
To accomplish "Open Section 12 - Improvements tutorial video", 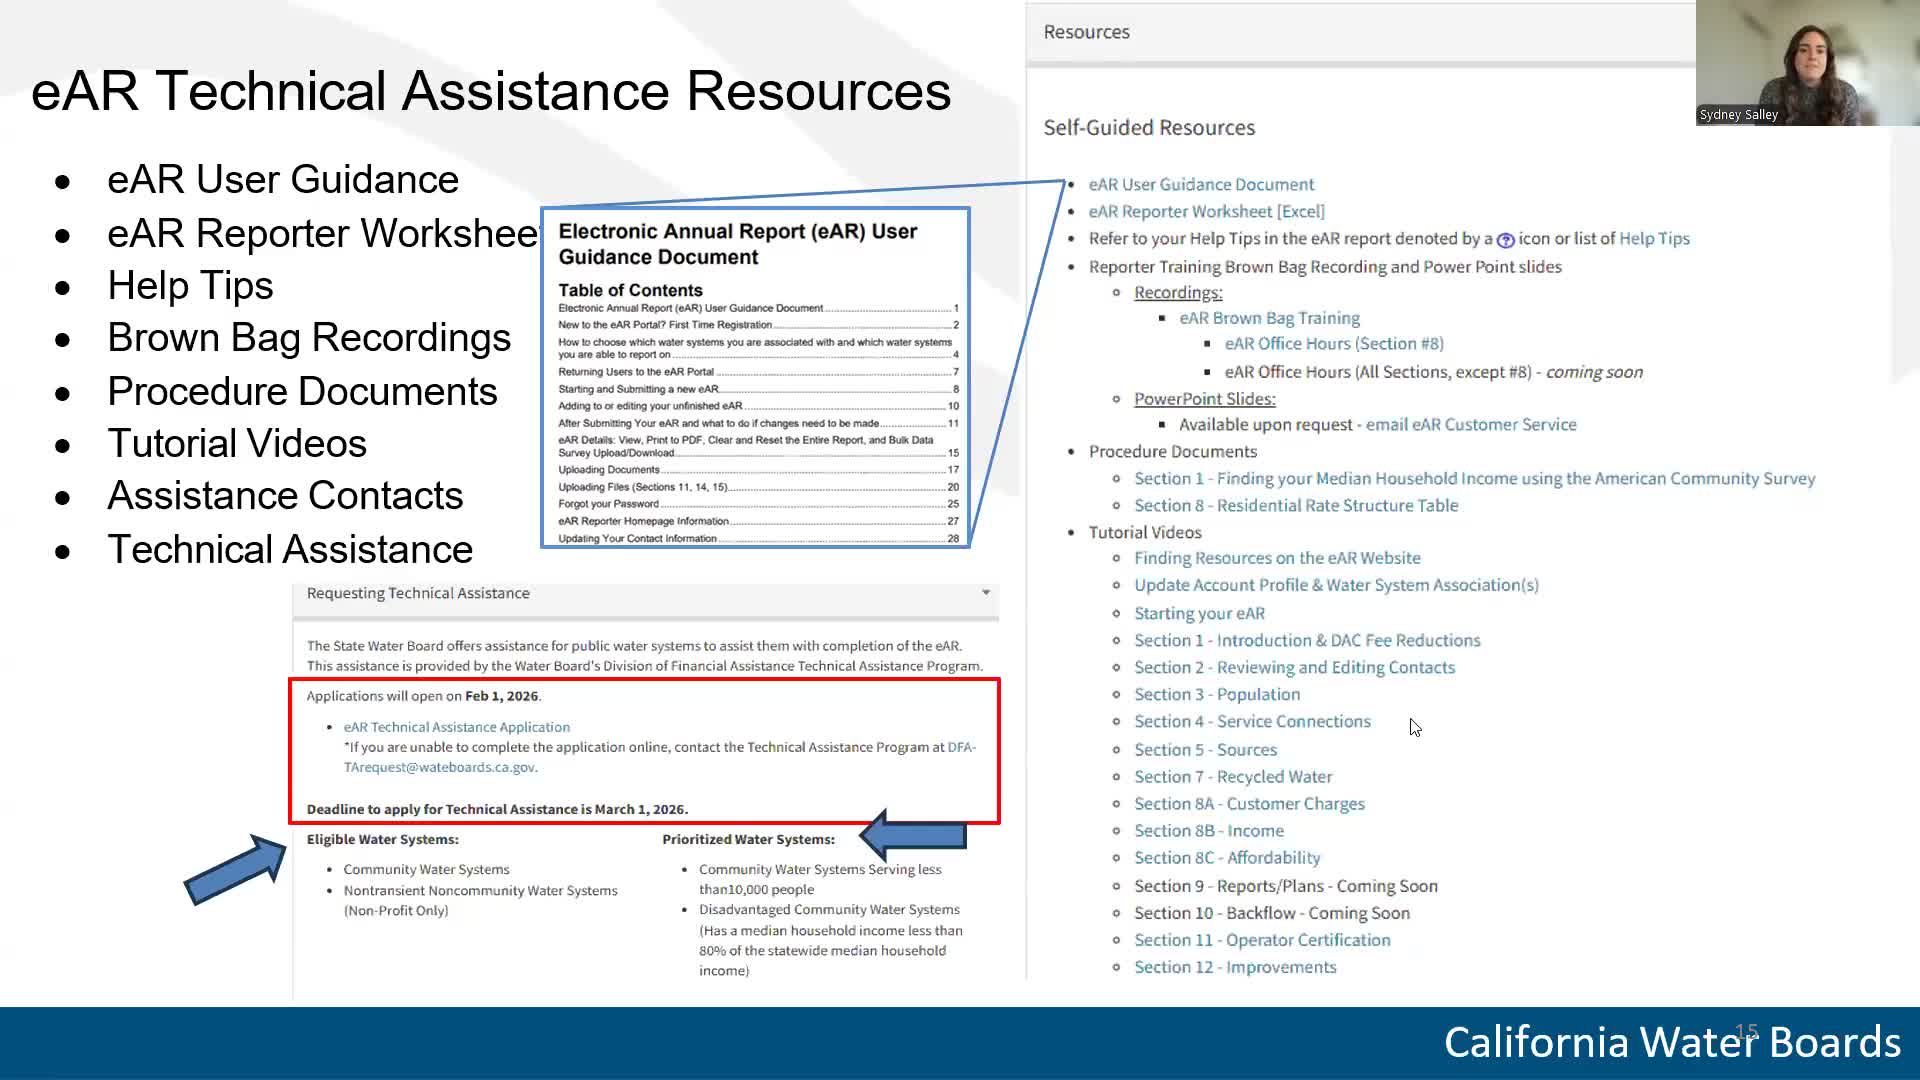I will [x=1235, y=967].
